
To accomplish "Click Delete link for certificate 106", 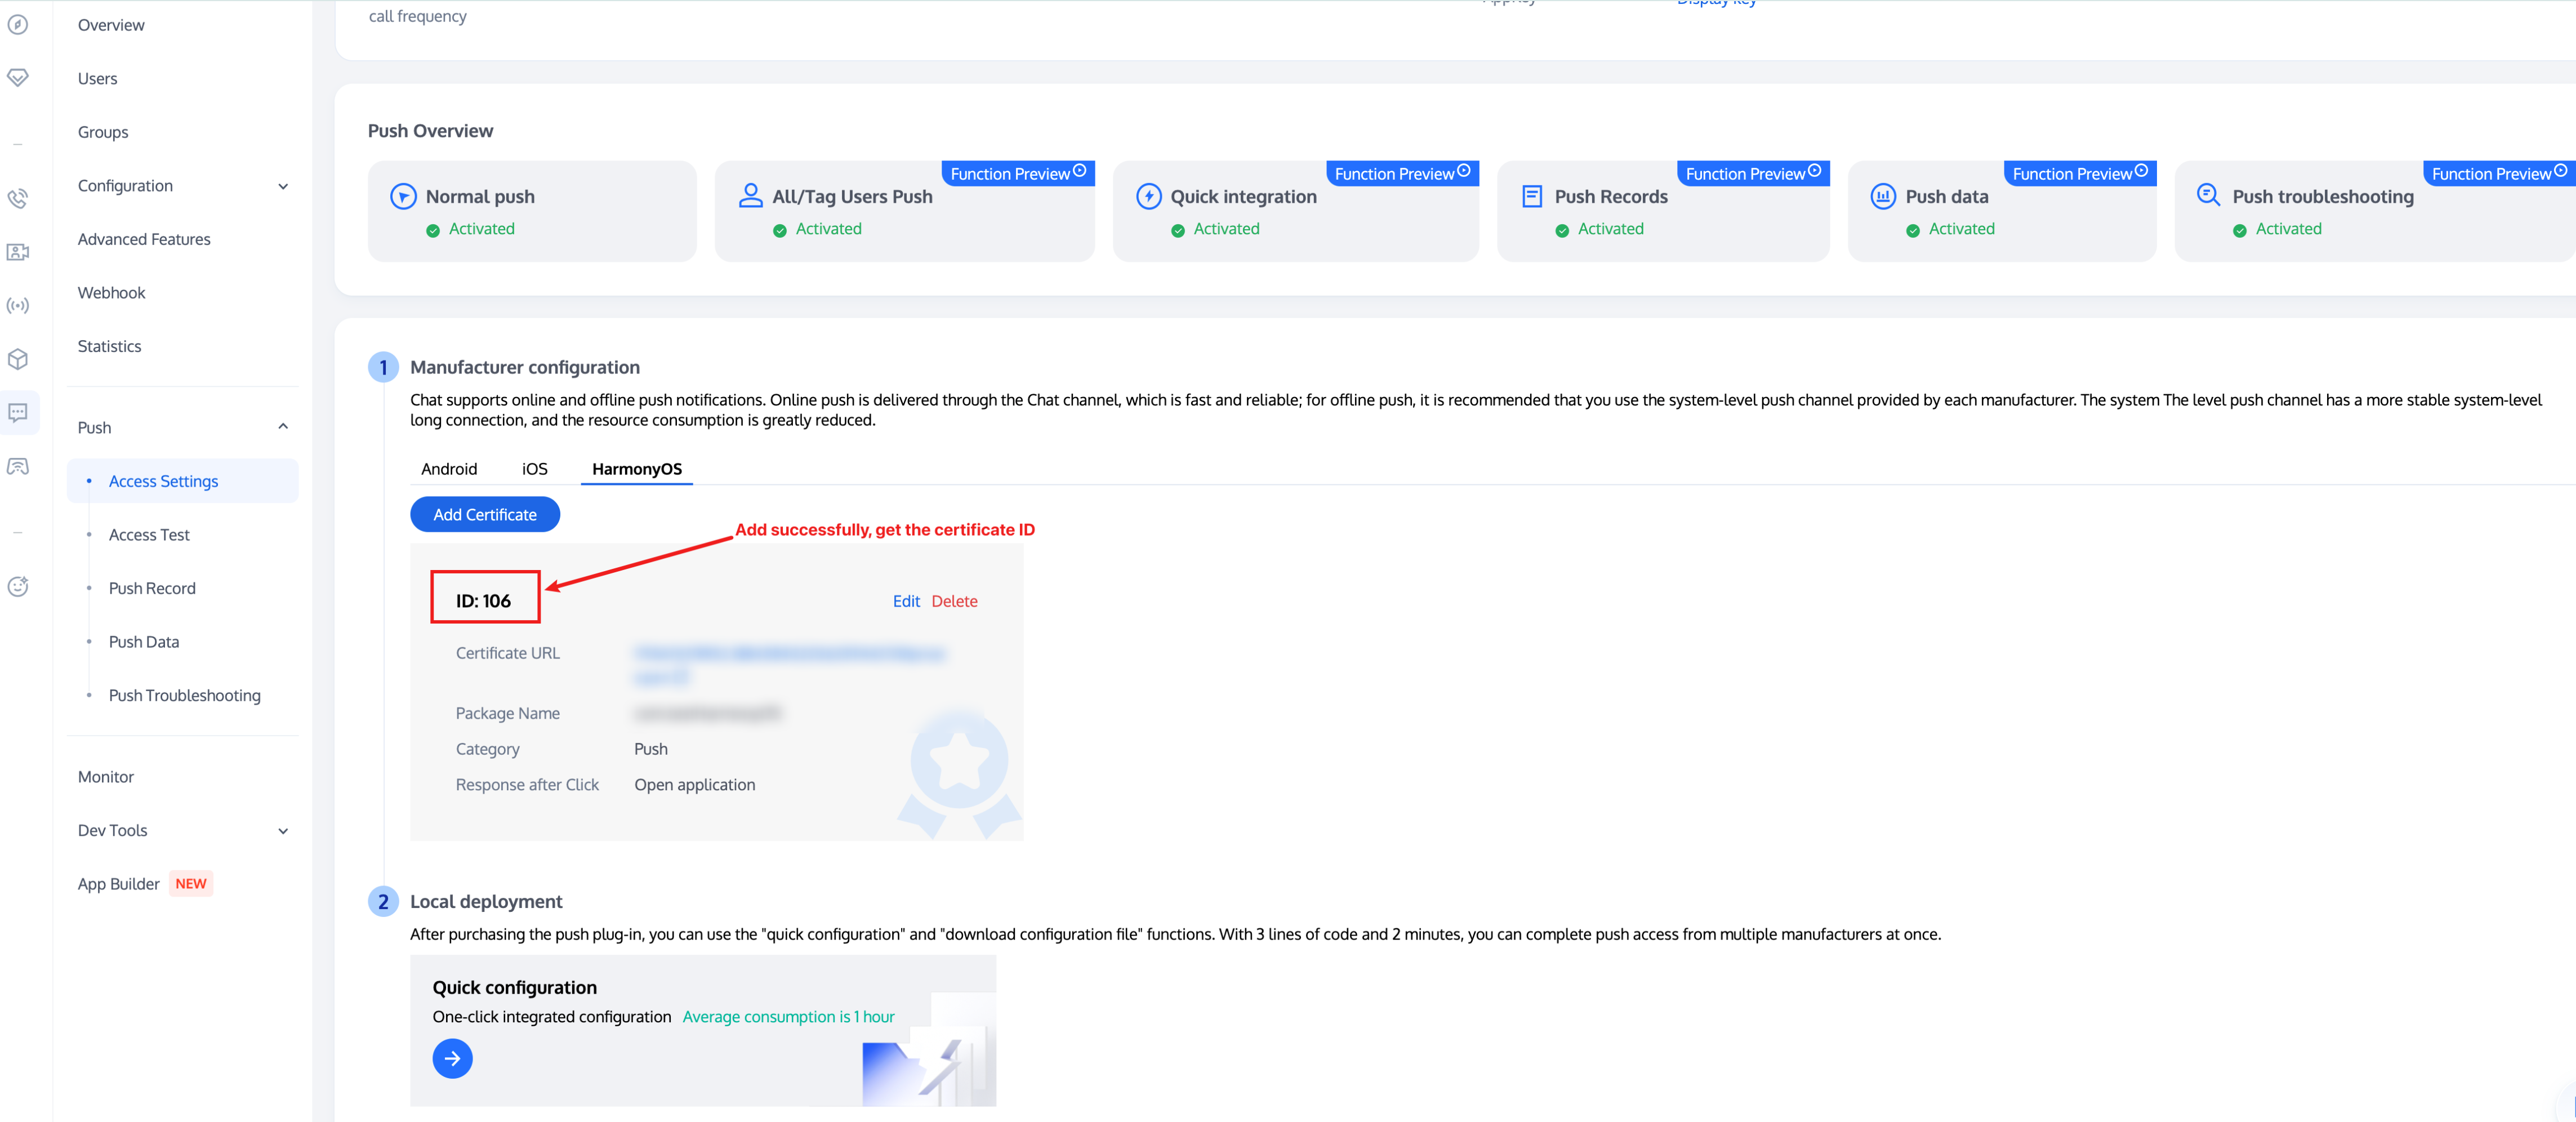I will 954,601.
